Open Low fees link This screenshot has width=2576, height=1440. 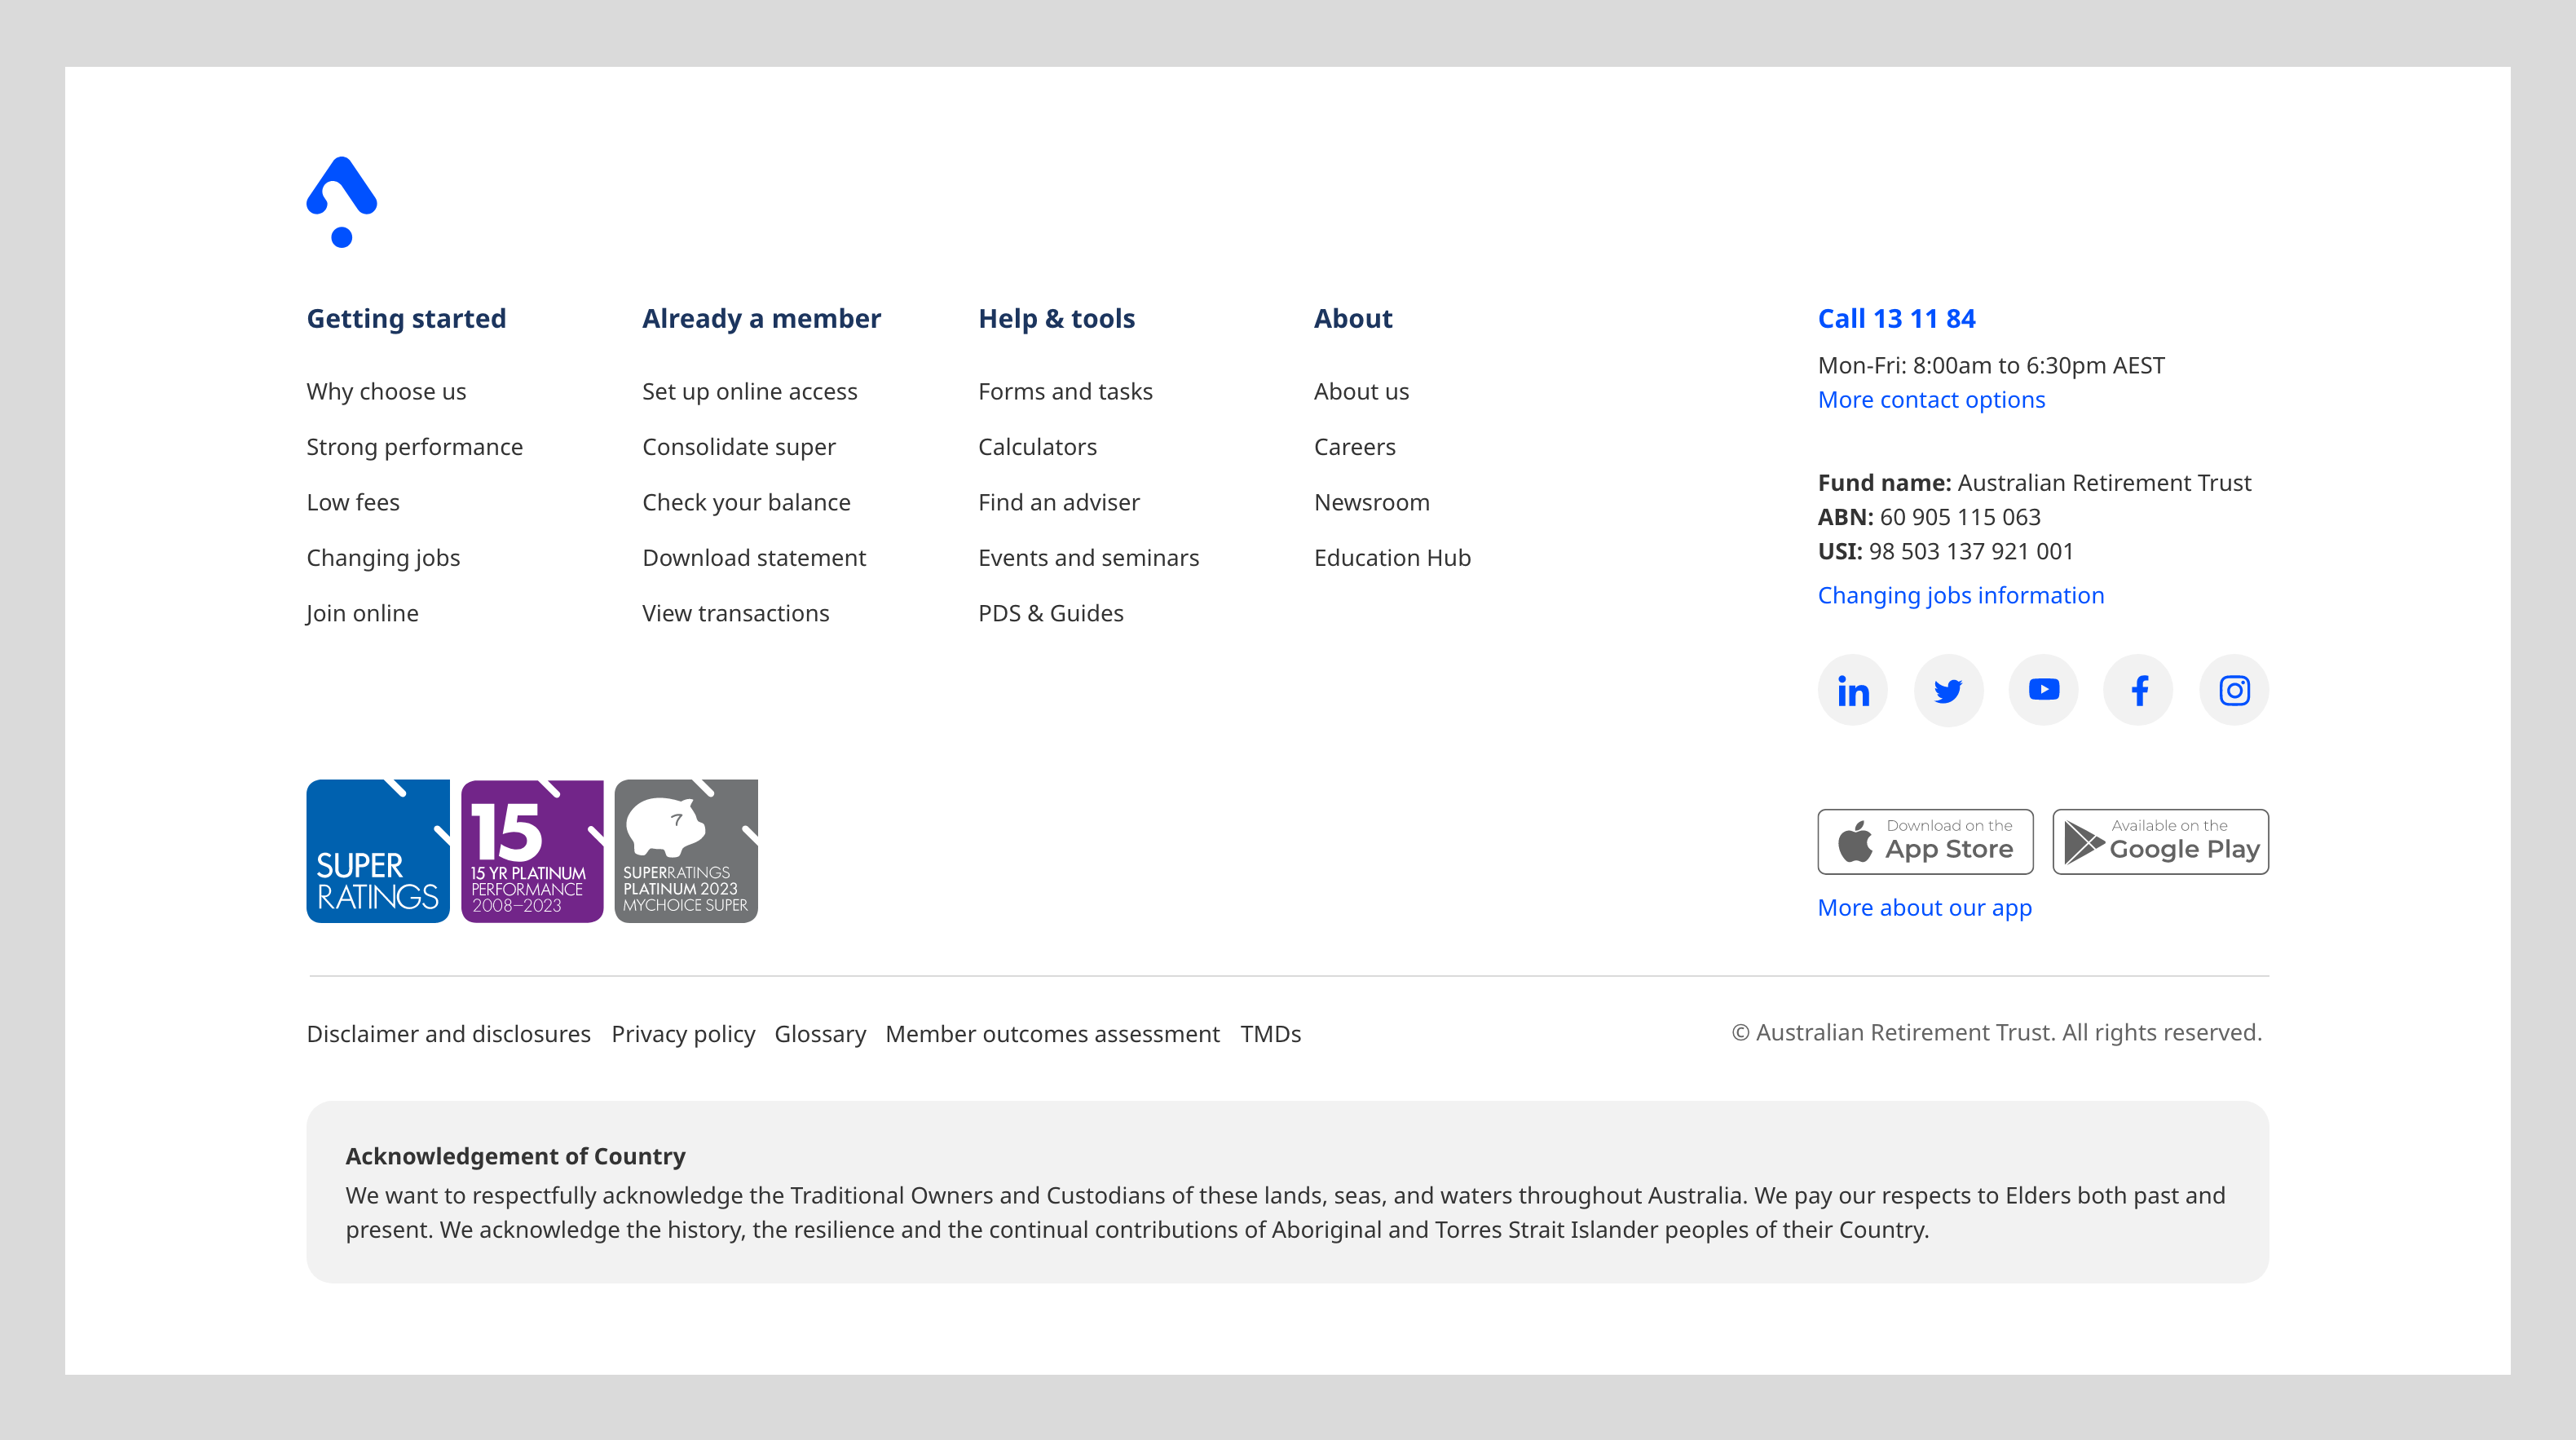pyautogui.click(x=353, y=502)
